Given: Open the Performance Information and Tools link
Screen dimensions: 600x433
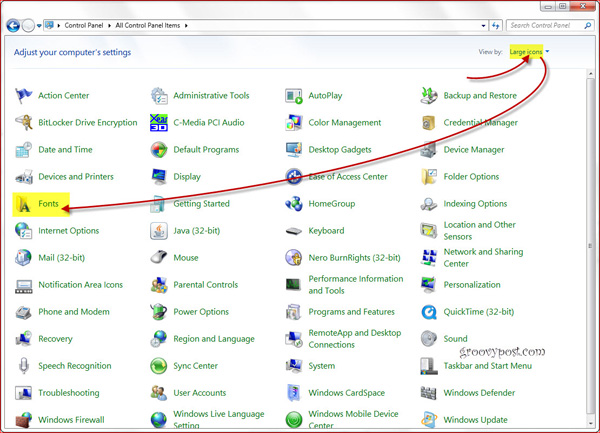Looking at the screenshot, I should [356, 285].
